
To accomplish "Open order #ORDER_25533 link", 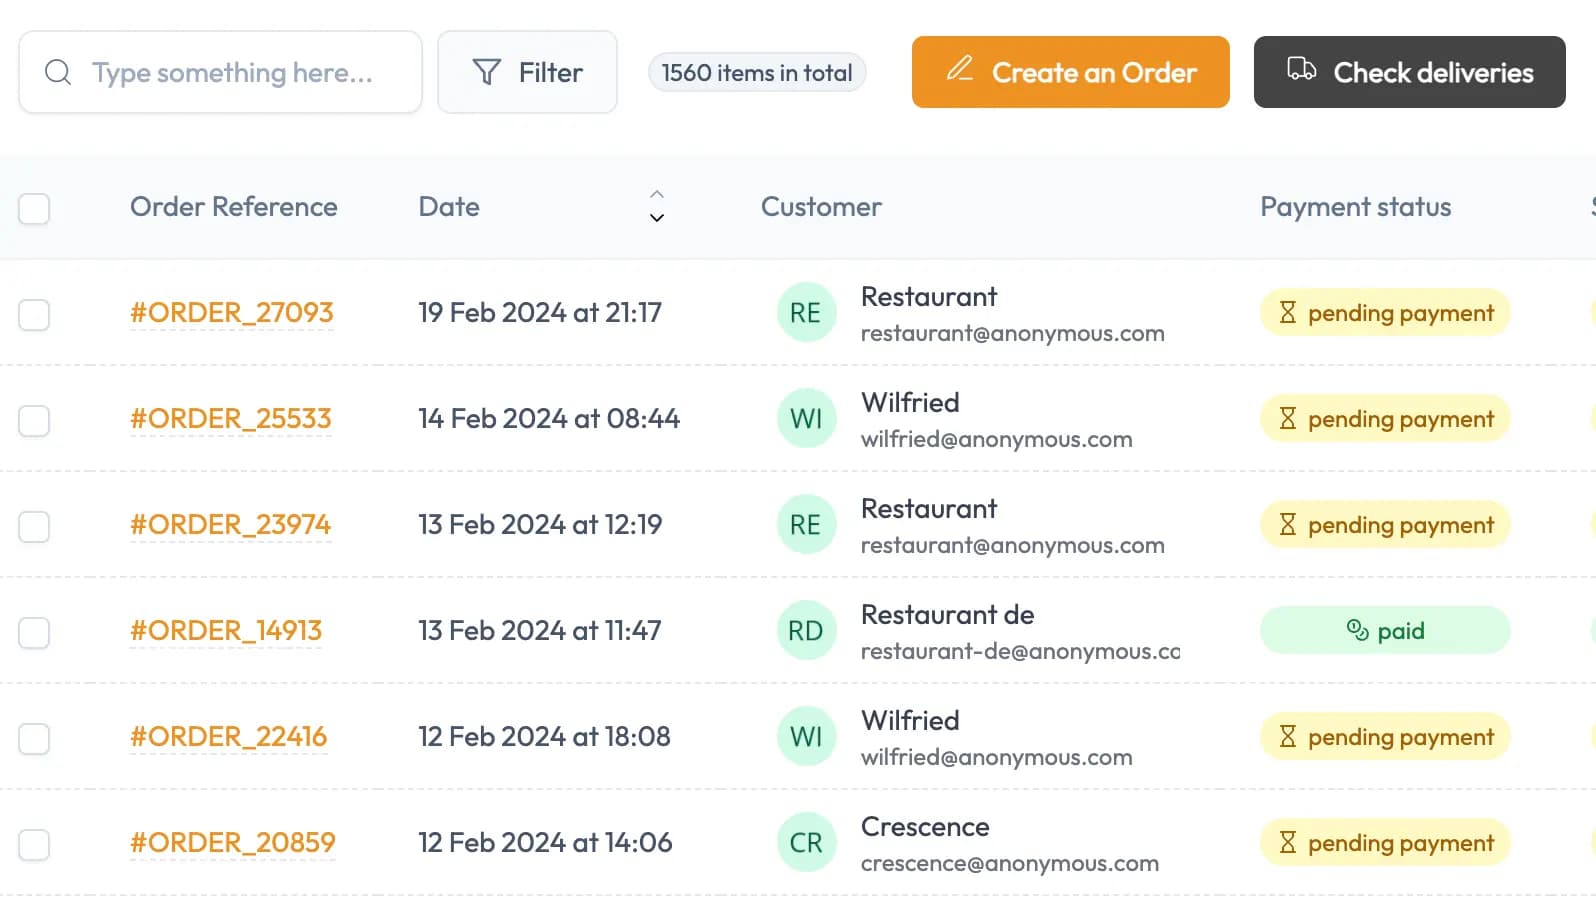I will pyautogui.click(x=231, y=419).
